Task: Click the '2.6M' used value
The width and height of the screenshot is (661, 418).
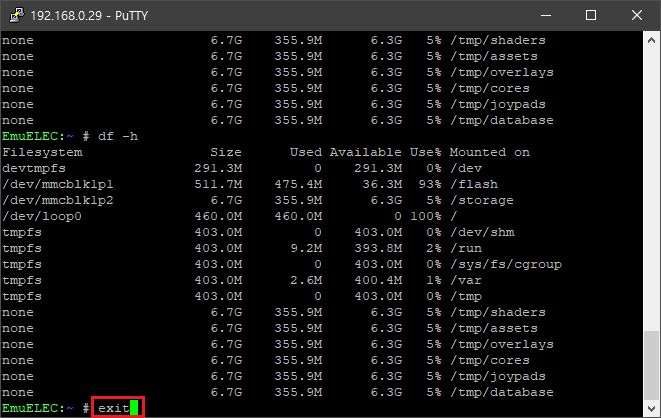Action: [306, 281]
